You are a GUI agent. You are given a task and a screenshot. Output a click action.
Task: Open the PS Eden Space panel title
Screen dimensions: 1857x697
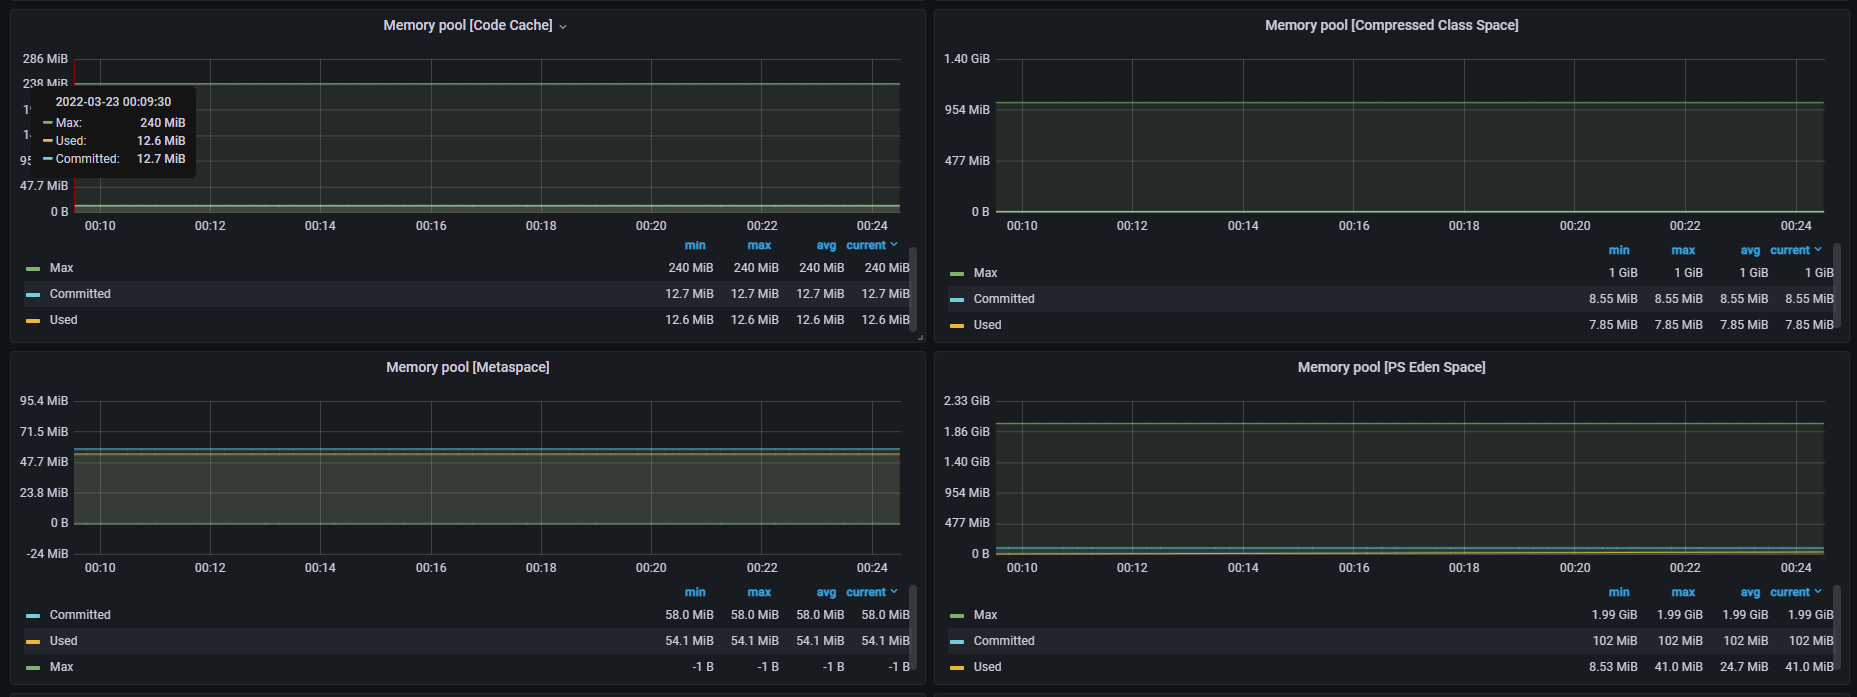(x=1391, y=367)
